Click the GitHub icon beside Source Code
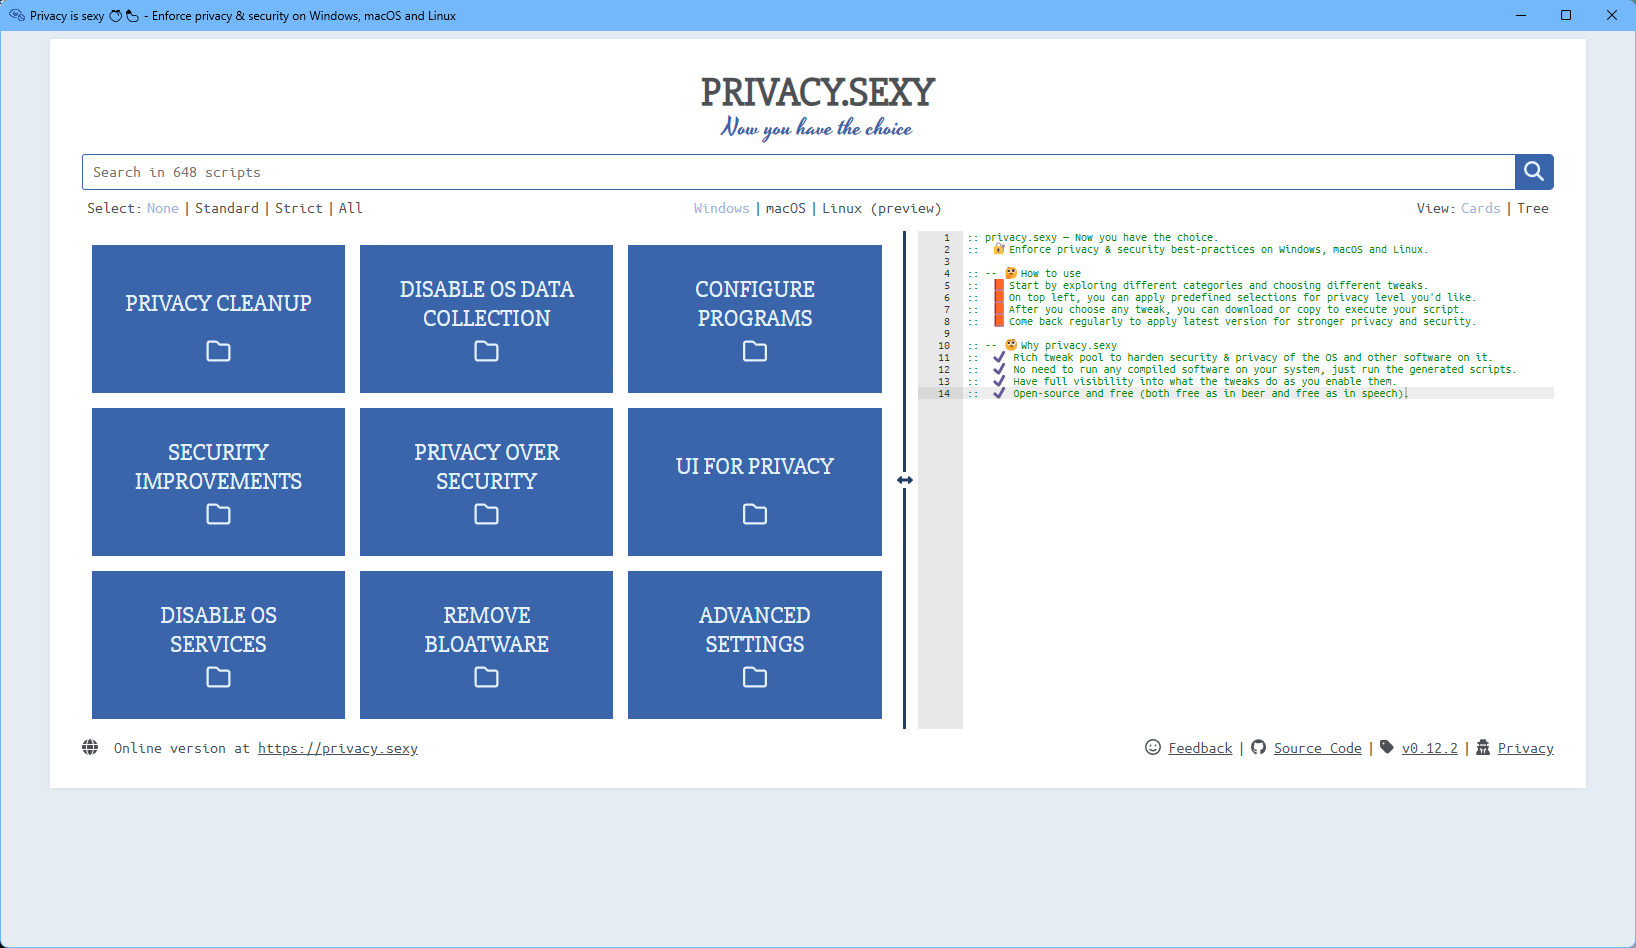Viewport: 1636px width, 948px height. (x=1258, y=747)
